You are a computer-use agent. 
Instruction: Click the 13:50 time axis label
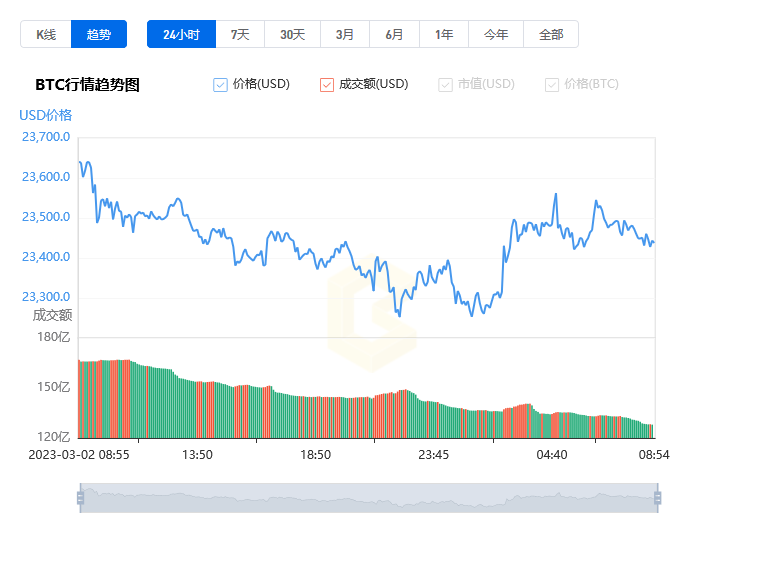point(197,455)
